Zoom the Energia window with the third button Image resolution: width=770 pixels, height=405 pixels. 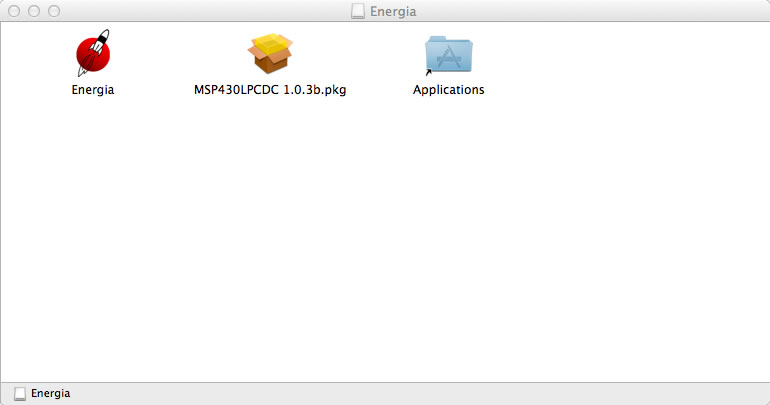pos(54,11)
